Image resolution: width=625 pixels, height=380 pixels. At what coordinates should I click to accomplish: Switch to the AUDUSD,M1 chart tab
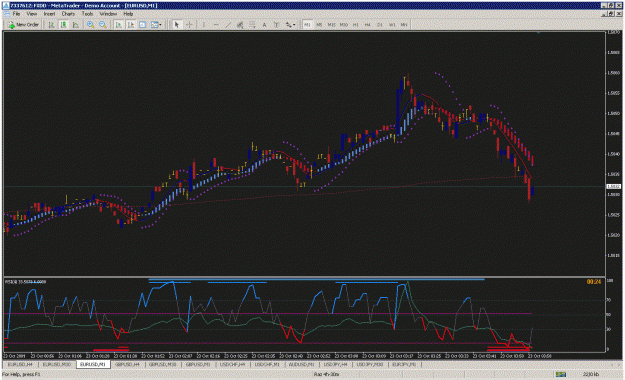tap(302, 364)
